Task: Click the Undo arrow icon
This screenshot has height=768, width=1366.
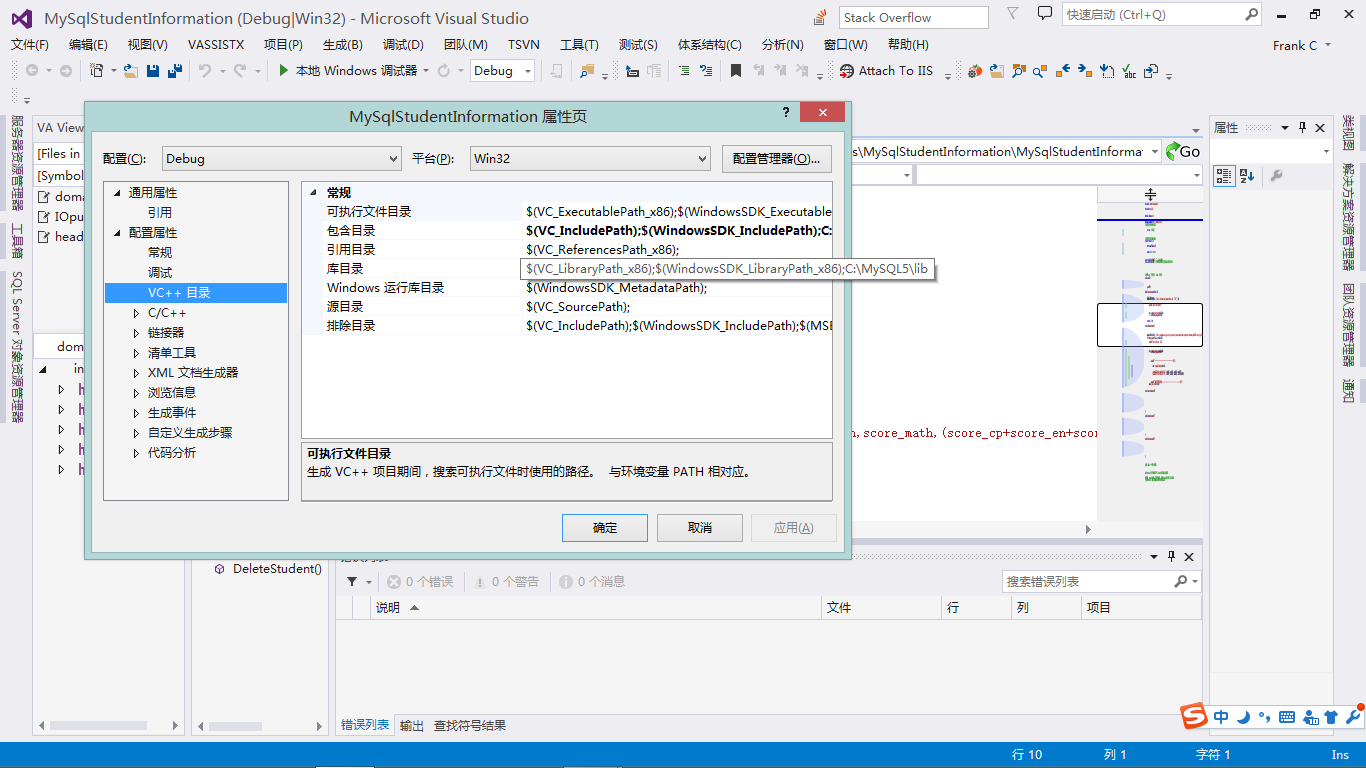Action: pos(205,71)
